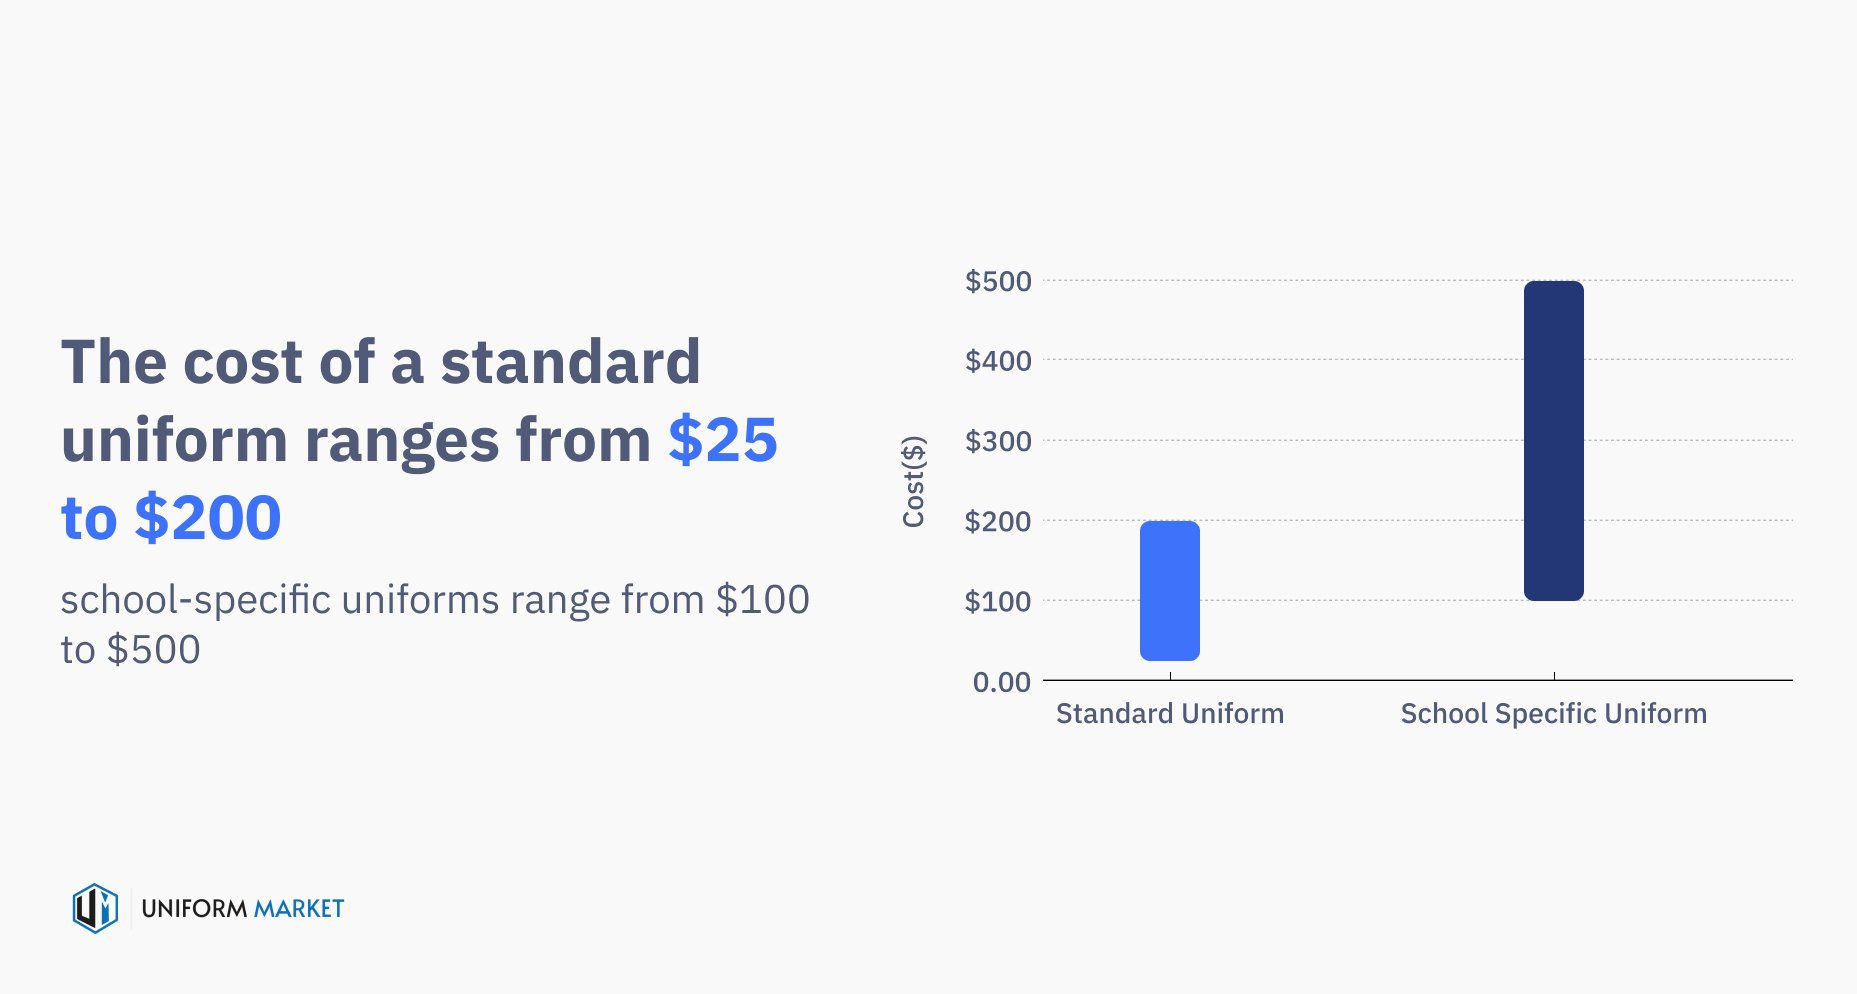Click the $200 y-axis label
This screenshot has width=1857, height=994.
click(997, 521)
